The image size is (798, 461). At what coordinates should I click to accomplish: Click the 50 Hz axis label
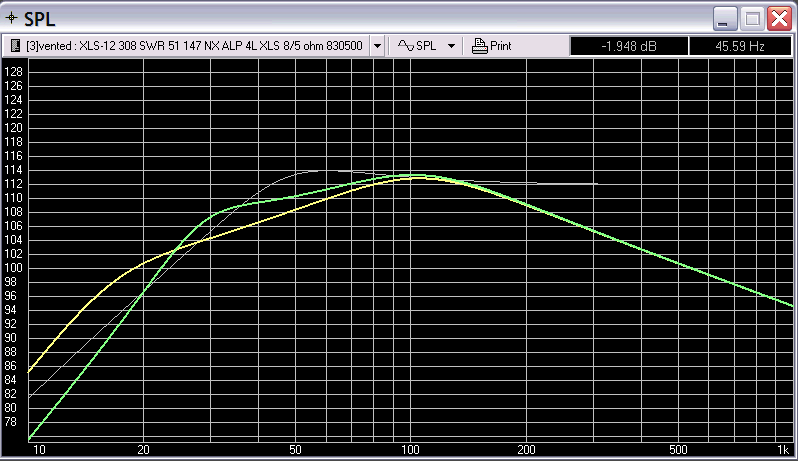(x=295, y=450)
